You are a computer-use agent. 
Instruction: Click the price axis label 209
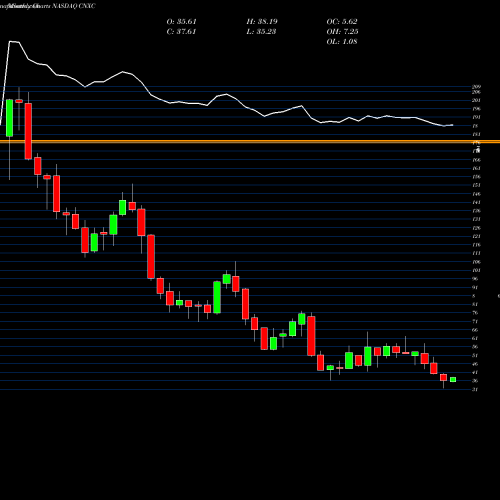point(476,87)
